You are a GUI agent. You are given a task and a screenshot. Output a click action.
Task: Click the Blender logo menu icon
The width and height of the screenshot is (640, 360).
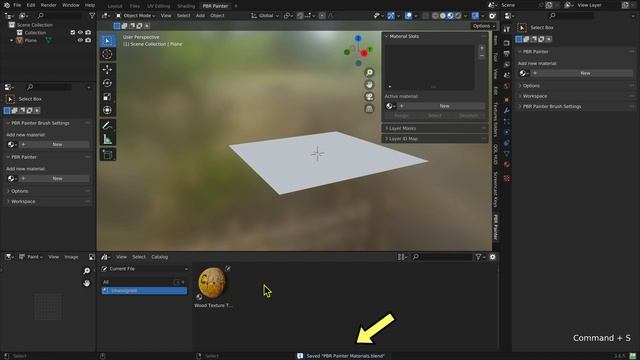pyautogui.click(x=7, y=5)
